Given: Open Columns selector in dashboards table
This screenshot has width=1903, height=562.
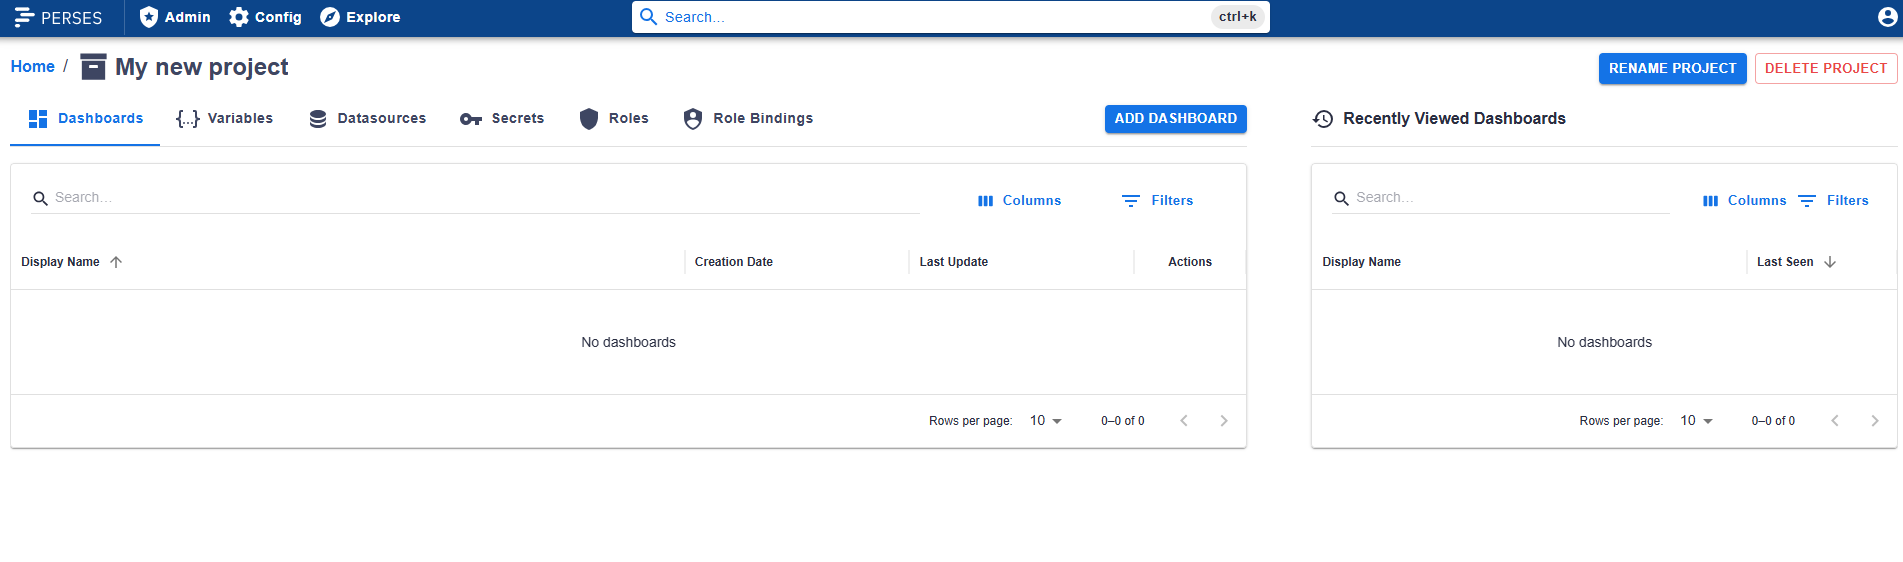Looking at the screenshot, I should click(1019, 200).
